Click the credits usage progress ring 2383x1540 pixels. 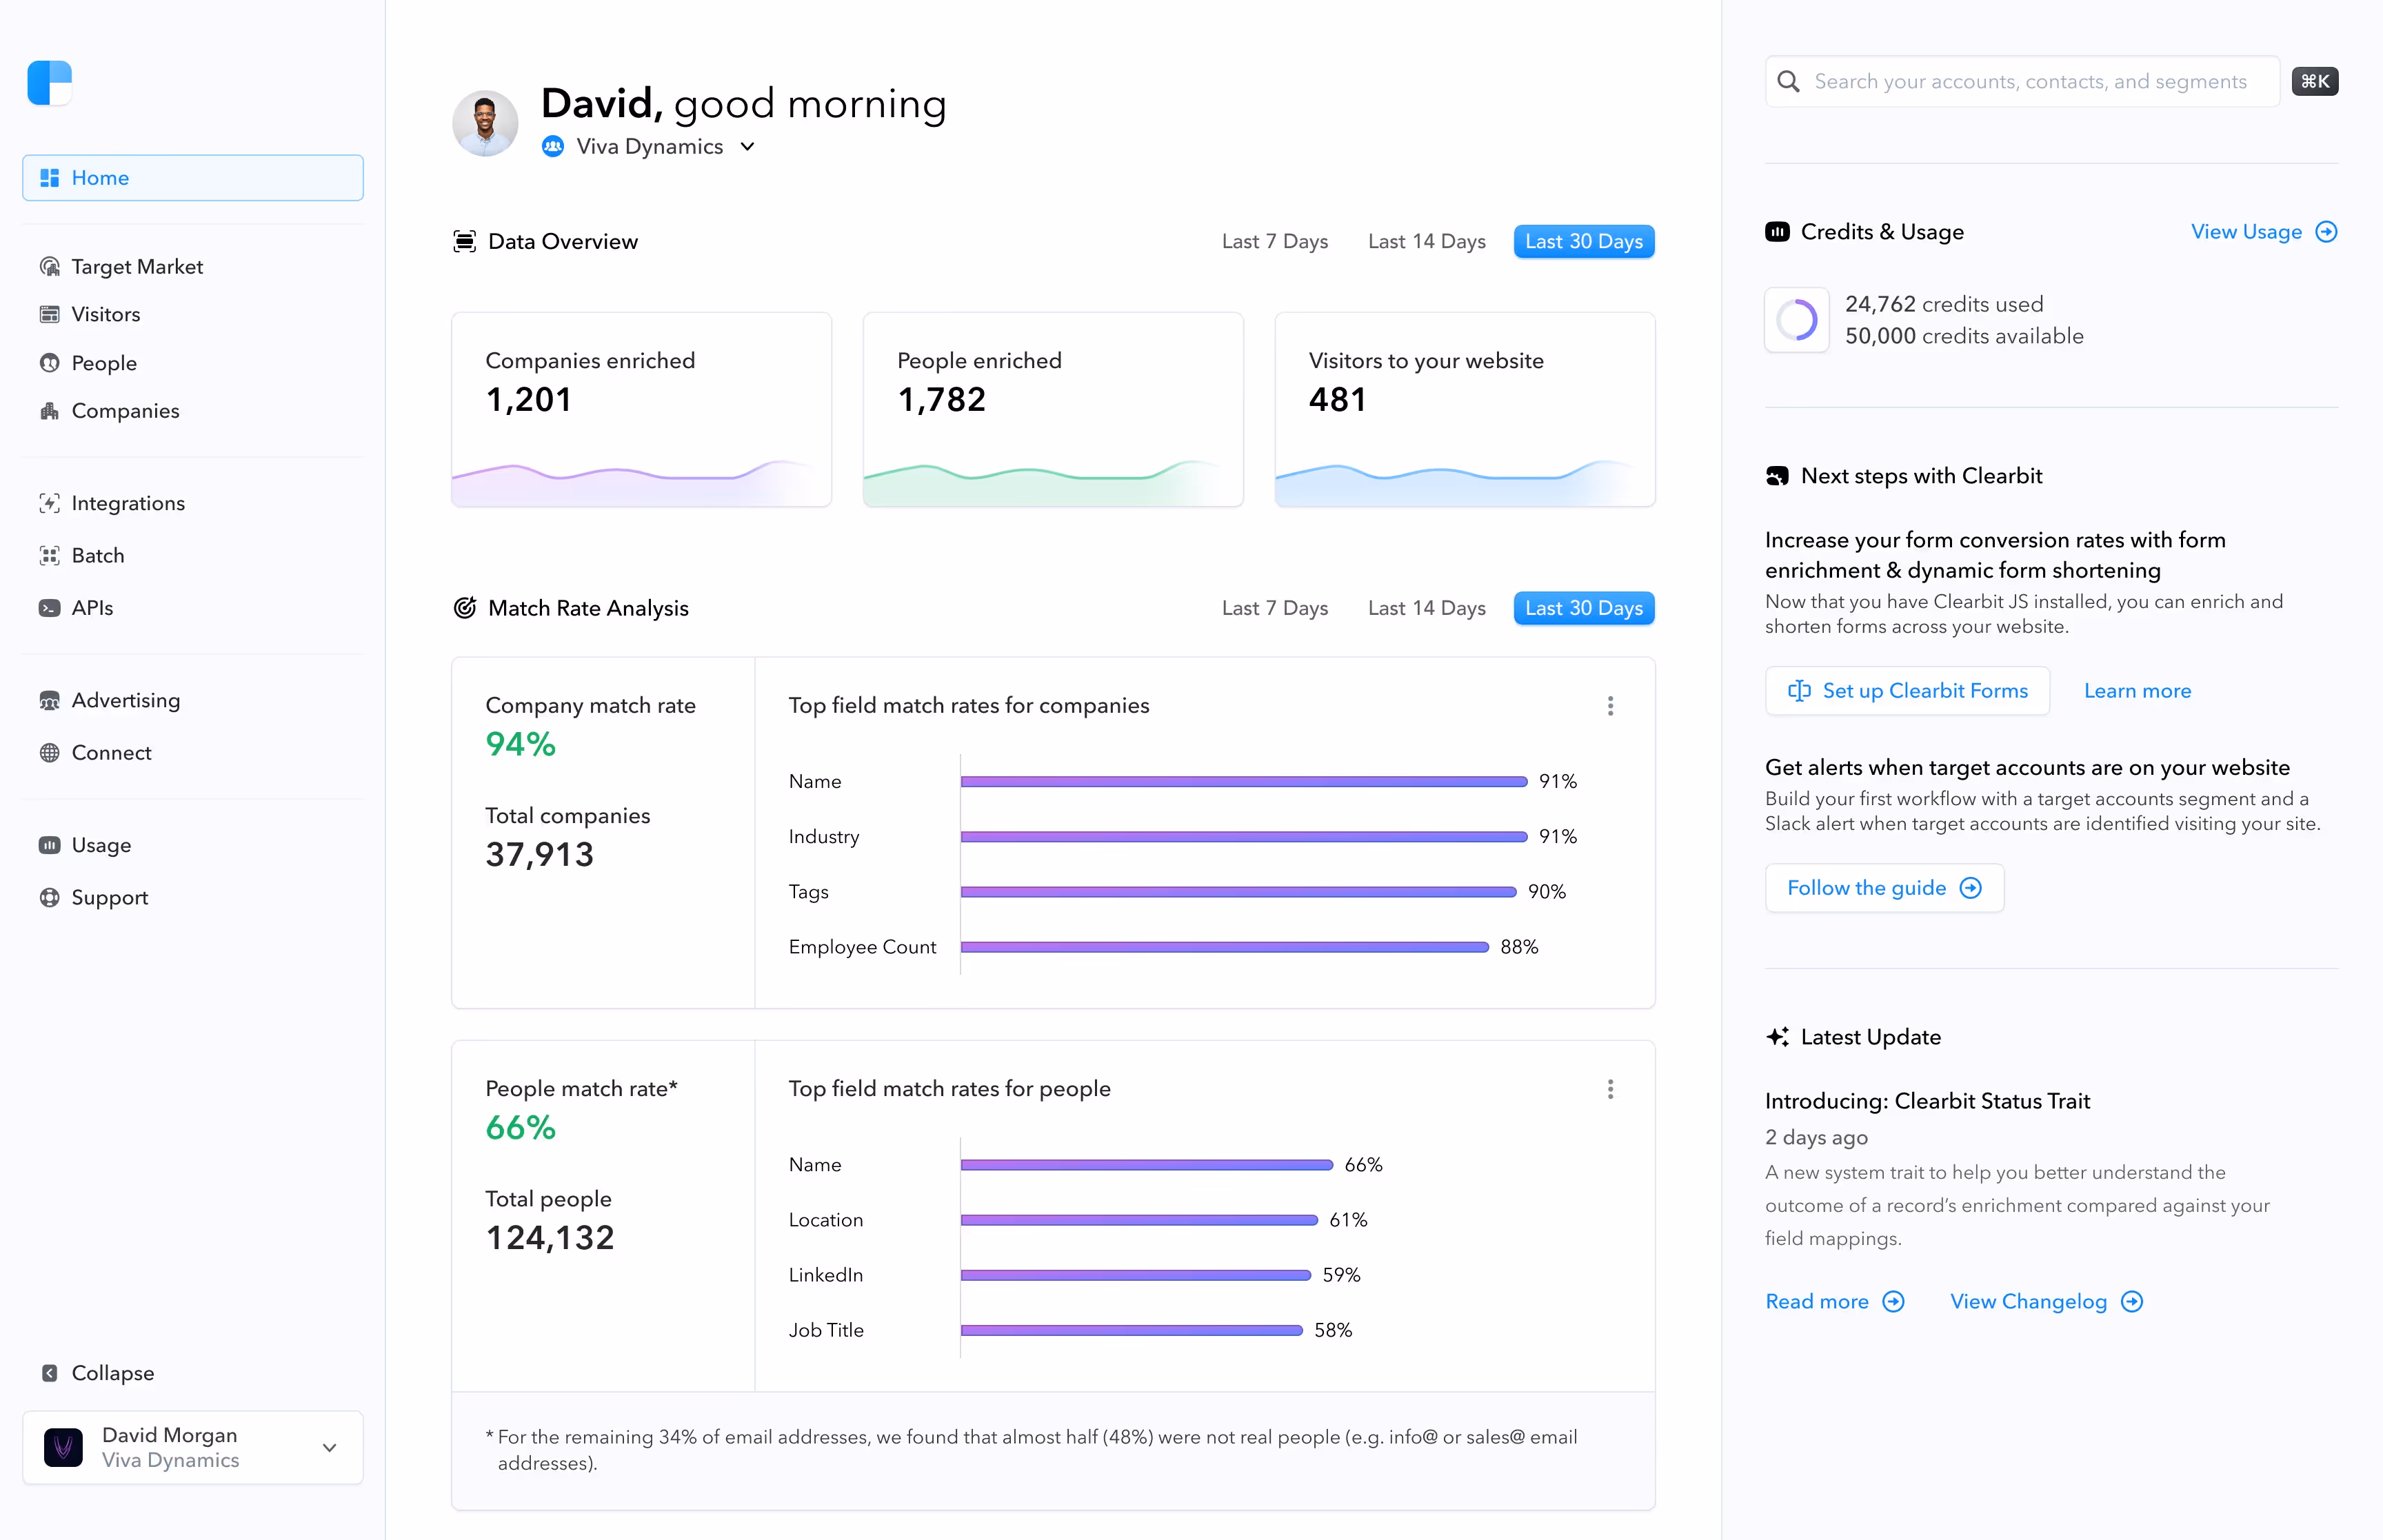click(x=1796, y=320)
